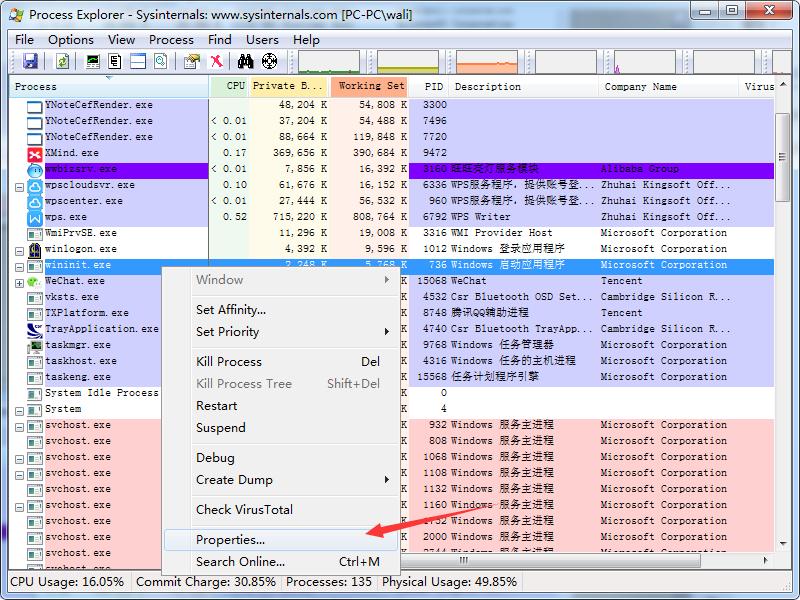Click the XMind.exe process icon
This screenshot has width=800, height=600.
pyautogui.click(x=35, y=153)
